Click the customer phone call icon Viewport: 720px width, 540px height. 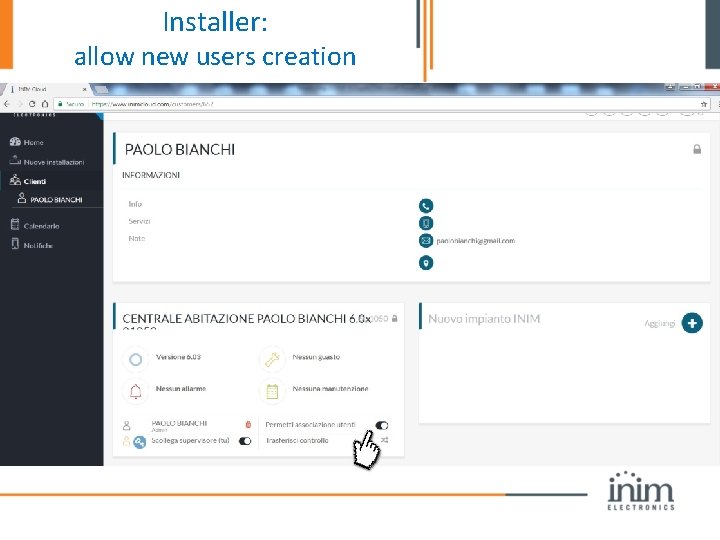[x=426, y=206]
